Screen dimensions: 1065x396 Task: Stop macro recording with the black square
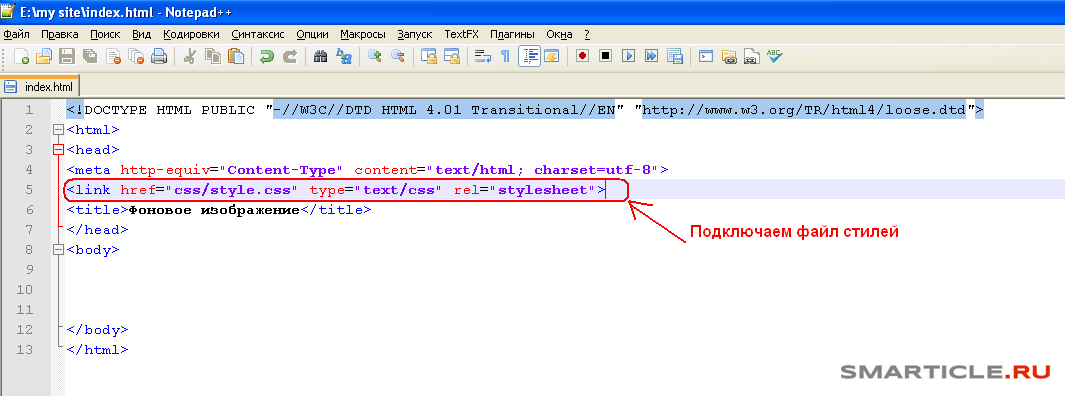[x=605, y=56]
